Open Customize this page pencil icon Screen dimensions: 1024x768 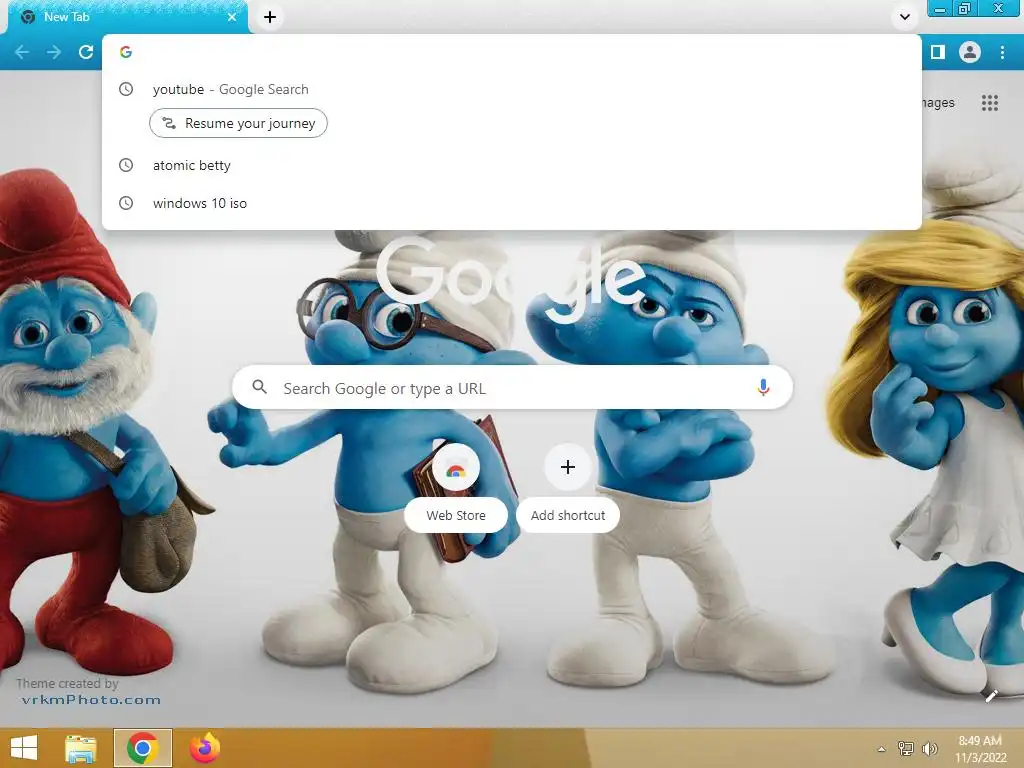(x=991, y=696)
